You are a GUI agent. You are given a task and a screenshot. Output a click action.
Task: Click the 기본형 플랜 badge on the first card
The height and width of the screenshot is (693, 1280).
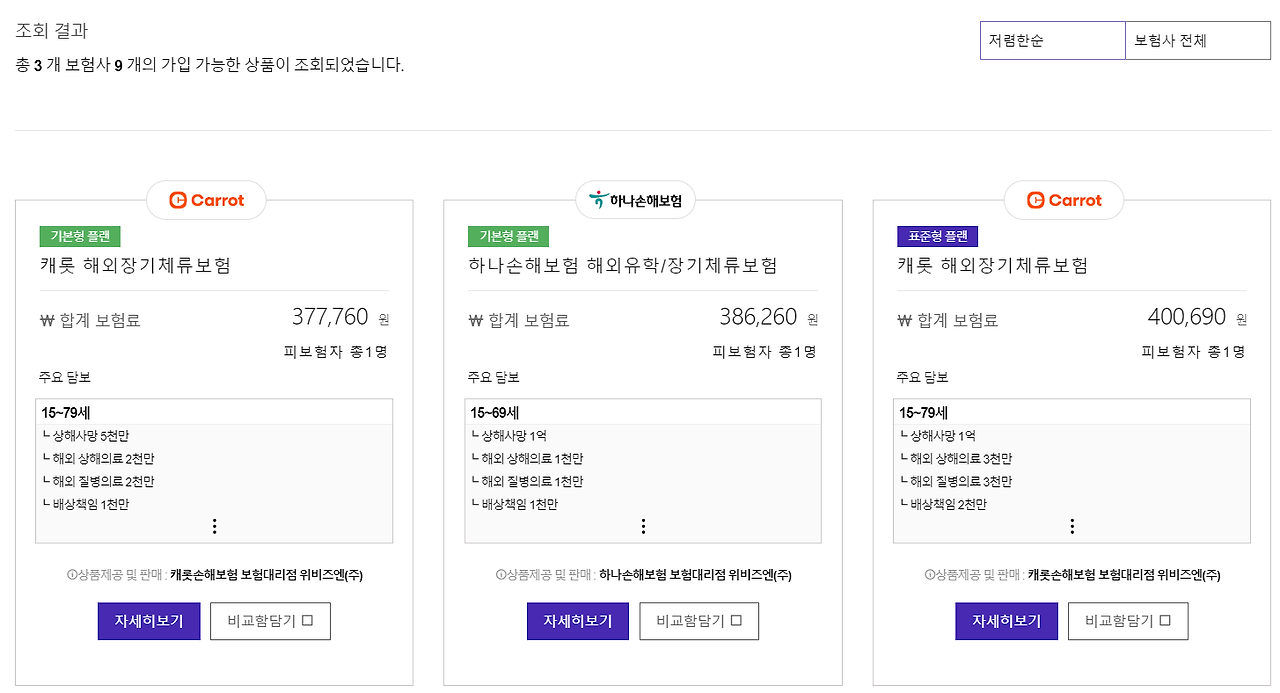point(79,236)
